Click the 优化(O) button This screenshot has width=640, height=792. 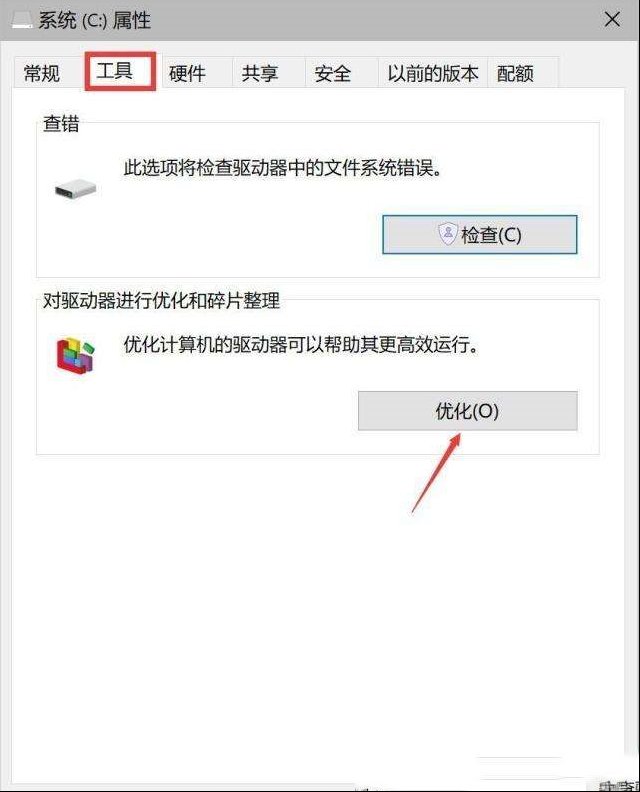[x=468, y=411]
